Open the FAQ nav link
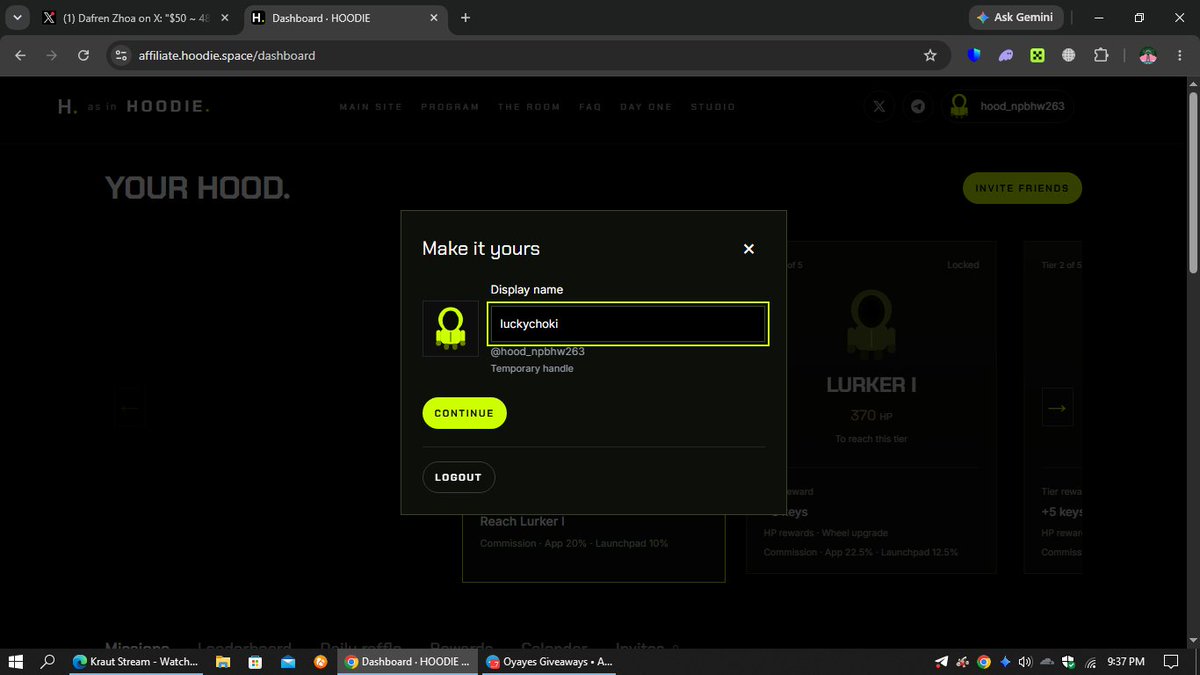Image resolution: width=1200 pixels, height=675 pixels. tap(590, 107)
